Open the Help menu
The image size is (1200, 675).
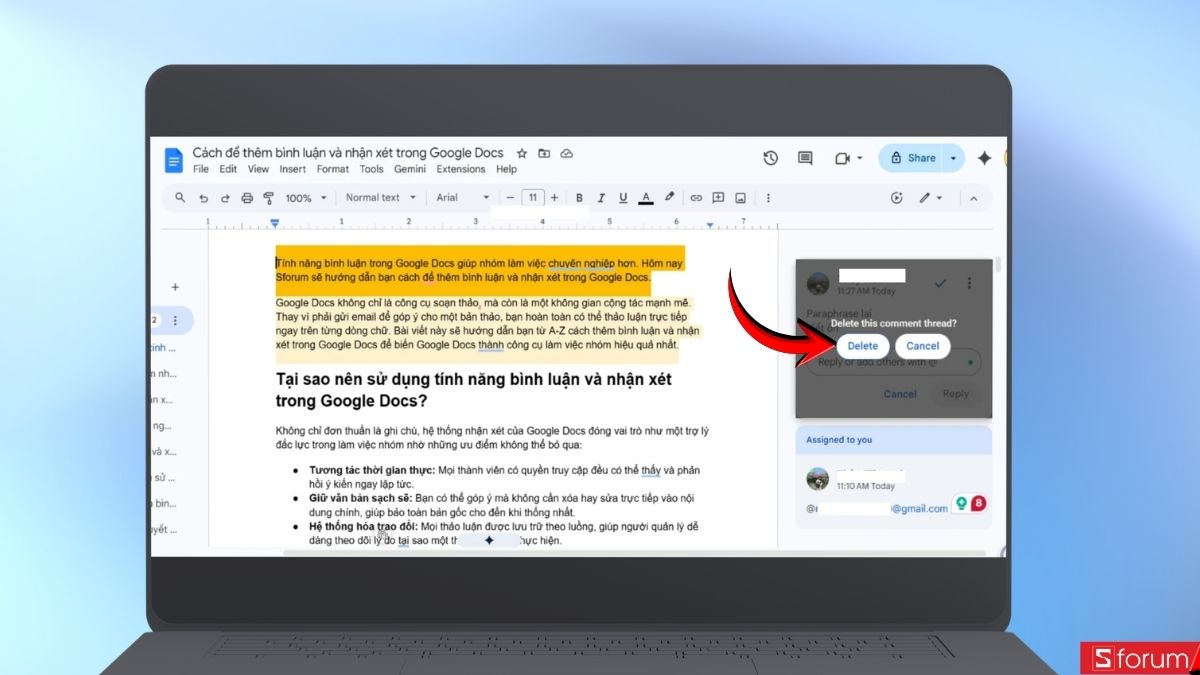tap(507, 169)
